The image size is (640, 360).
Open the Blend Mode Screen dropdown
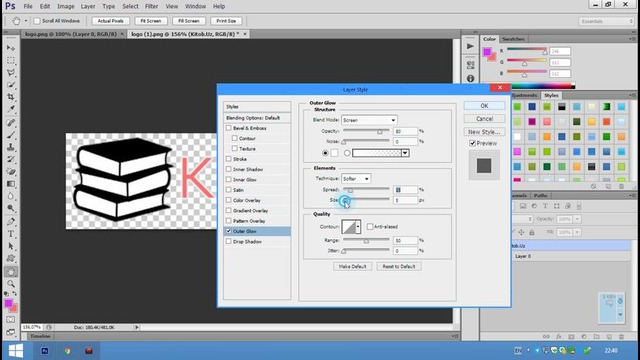coord(369,120)
